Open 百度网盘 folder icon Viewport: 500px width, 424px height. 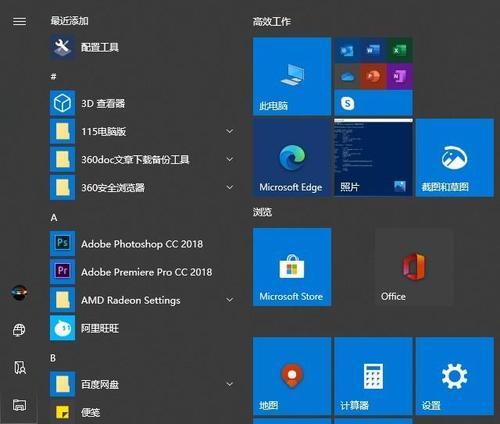pyautogui.click(x=62, y=384)
